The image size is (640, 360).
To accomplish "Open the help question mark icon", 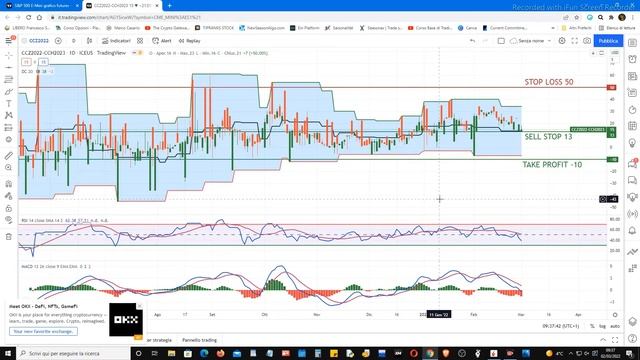I will [632, 338].
